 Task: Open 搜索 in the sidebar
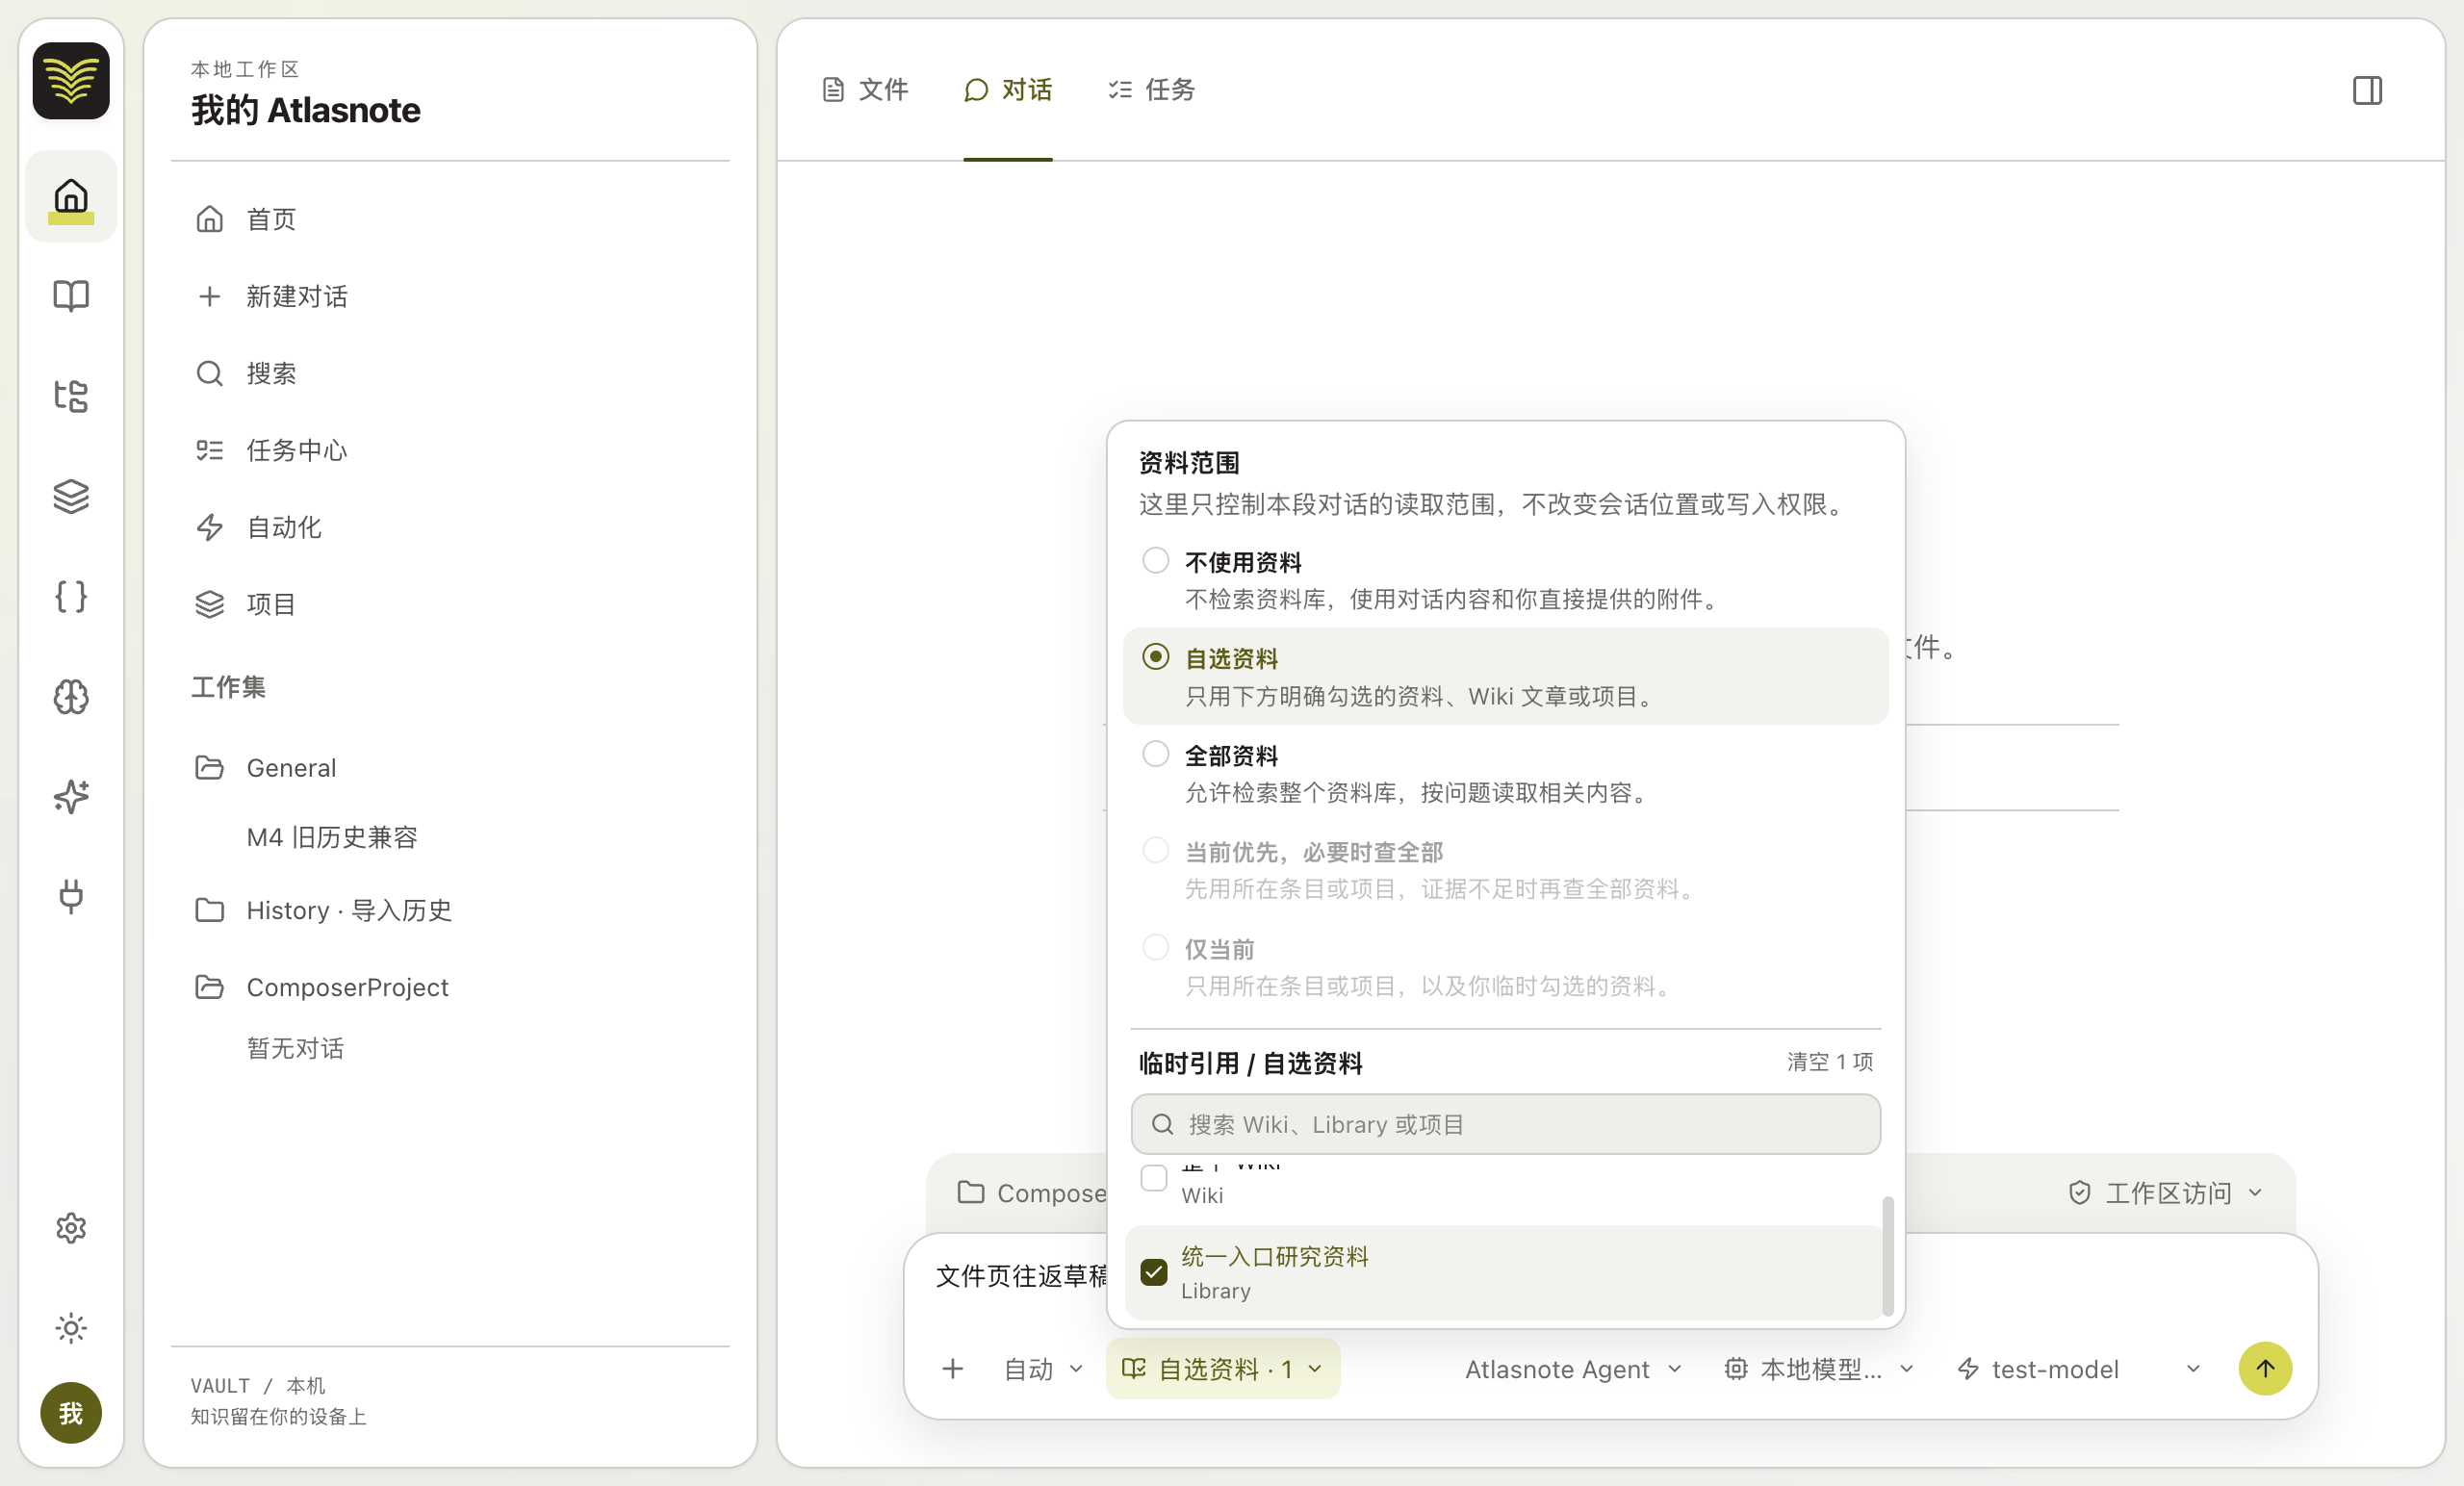pyautogui.click(x=450, y=373)
